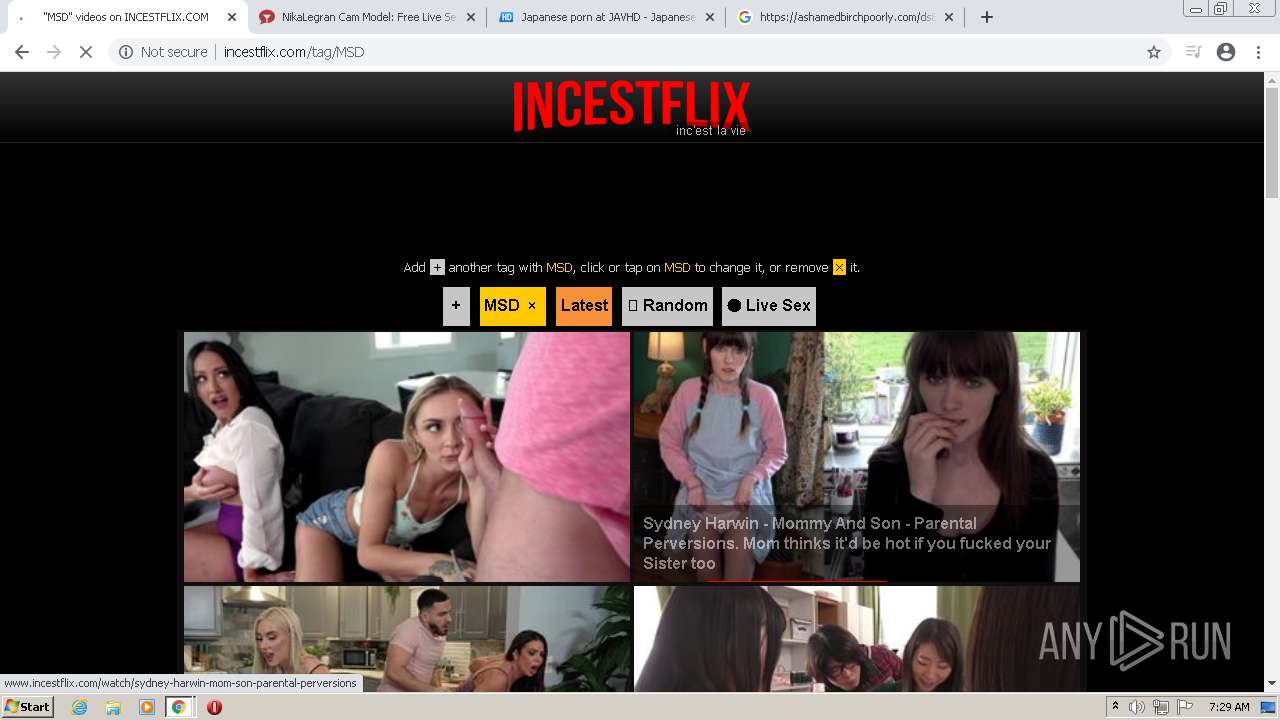The image size is (1280, 720).
Task: Sort videos by Latest
Action: (584, 306)
